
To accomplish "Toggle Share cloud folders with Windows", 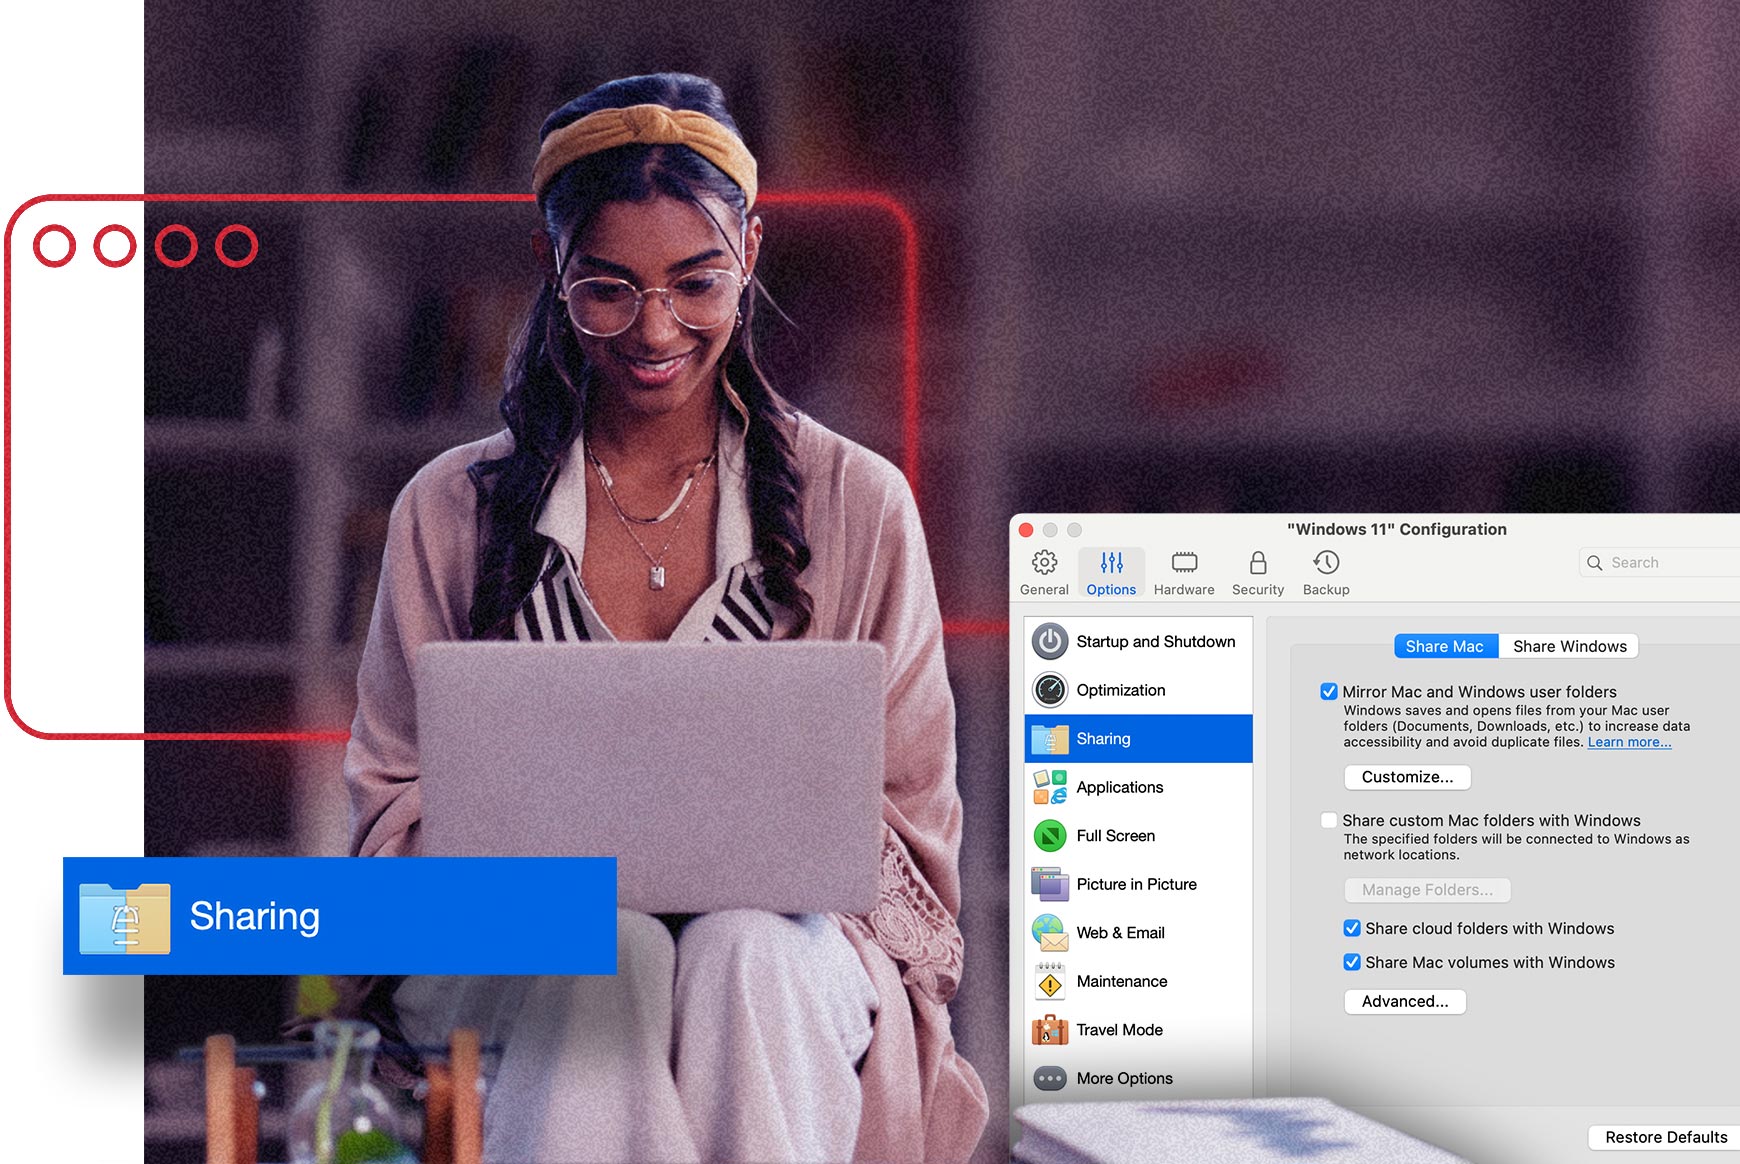I will (x=1352, y=929).
